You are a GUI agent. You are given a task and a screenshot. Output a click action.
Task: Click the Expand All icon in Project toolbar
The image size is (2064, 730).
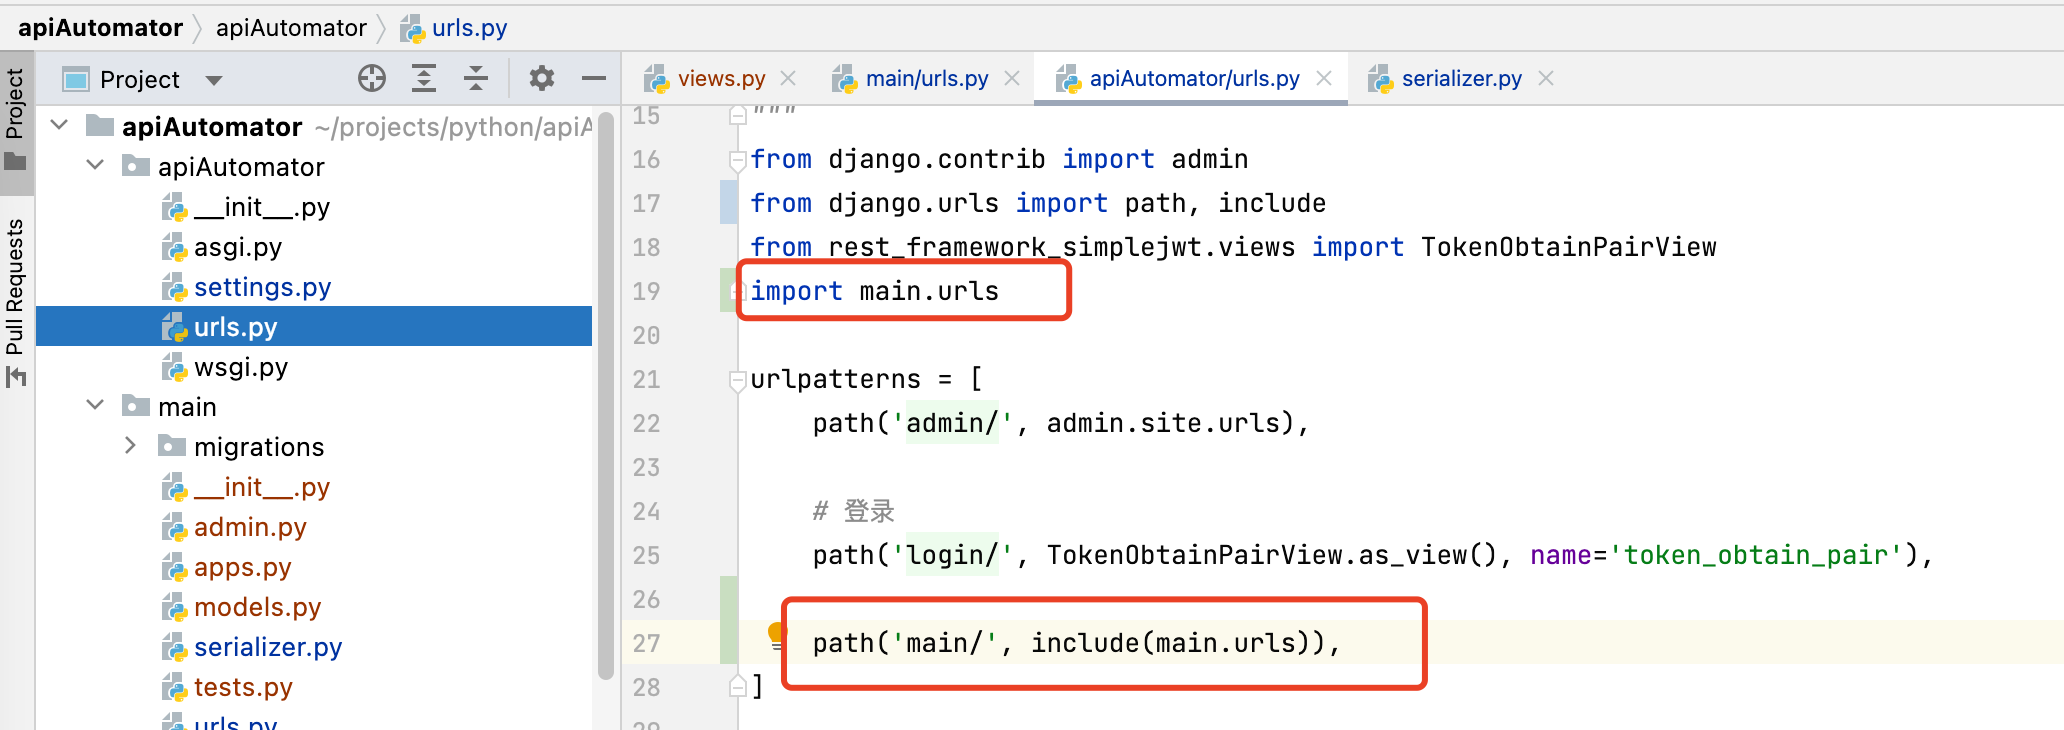tap(424, 78)
